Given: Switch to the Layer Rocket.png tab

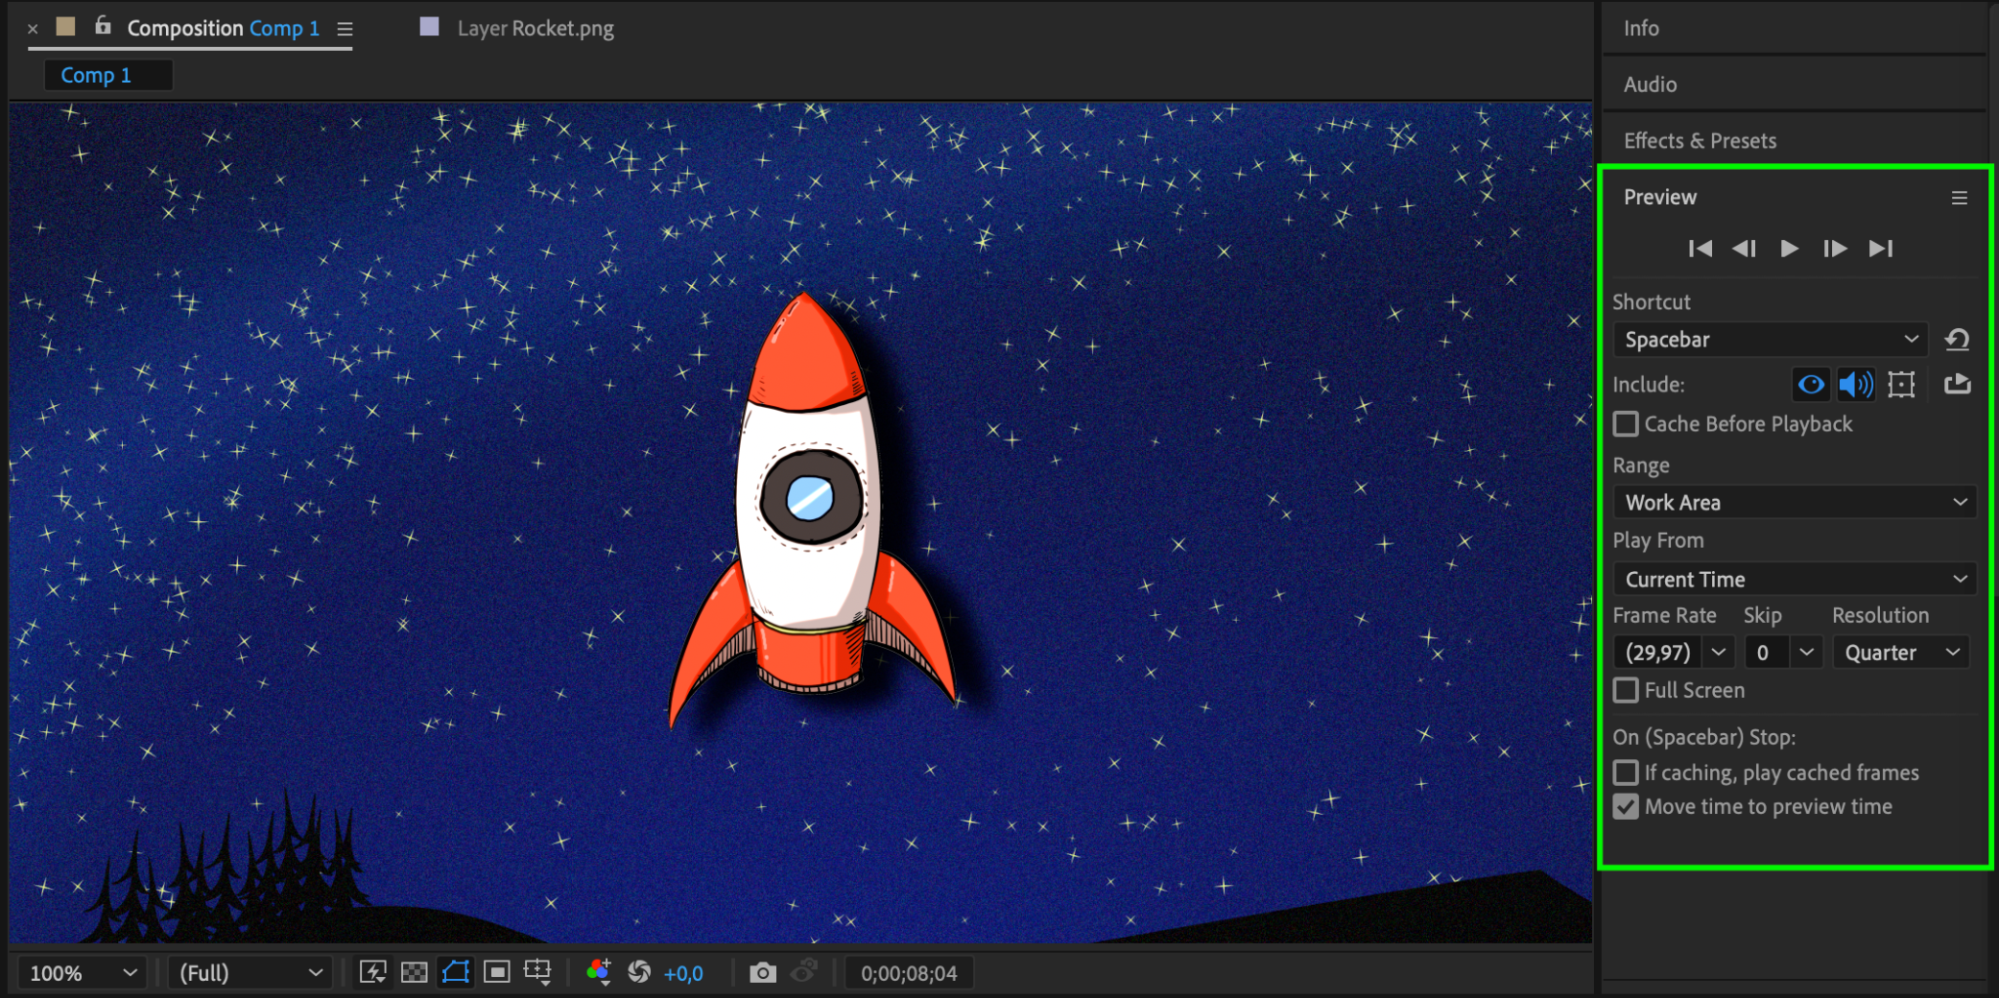Looking at the screenshot, I should point(534,28).
